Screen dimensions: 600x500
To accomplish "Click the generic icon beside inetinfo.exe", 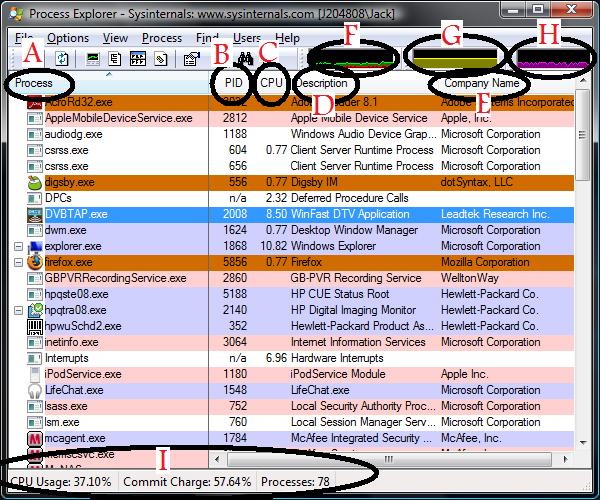I will [x=35, y=342].
